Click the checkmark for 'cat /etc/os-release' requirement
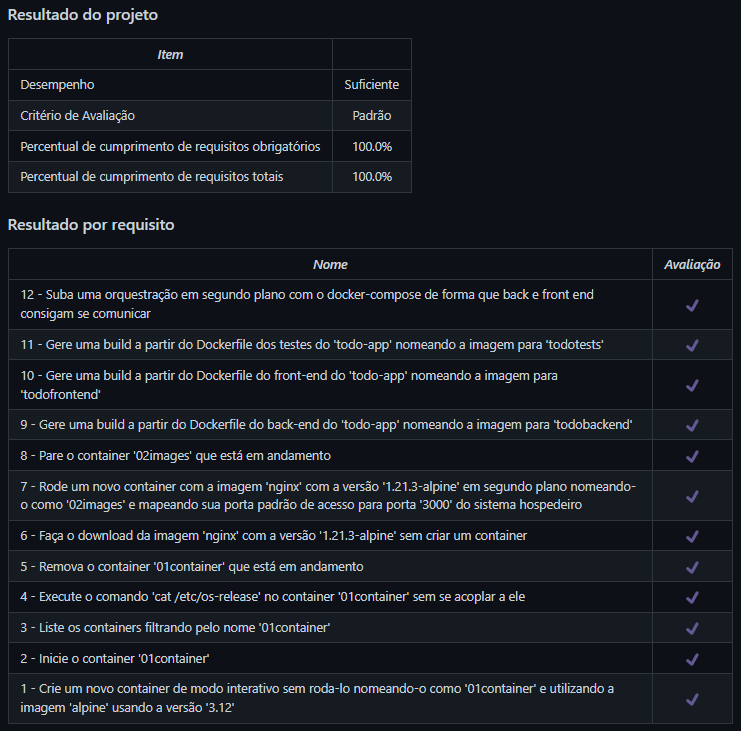This screenshot has height=731, width=741. [x=692, y=597]
